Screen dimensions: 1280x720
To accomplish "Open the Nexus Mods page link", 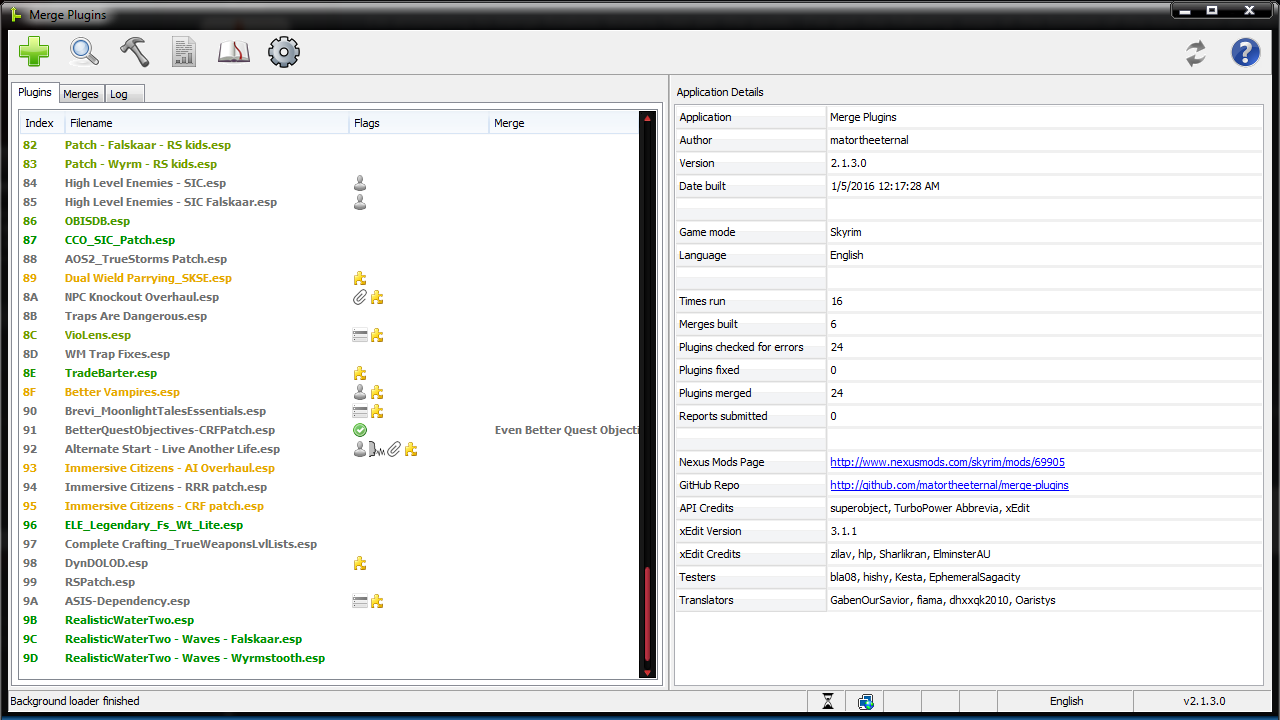I will click(x=947, y=462).
